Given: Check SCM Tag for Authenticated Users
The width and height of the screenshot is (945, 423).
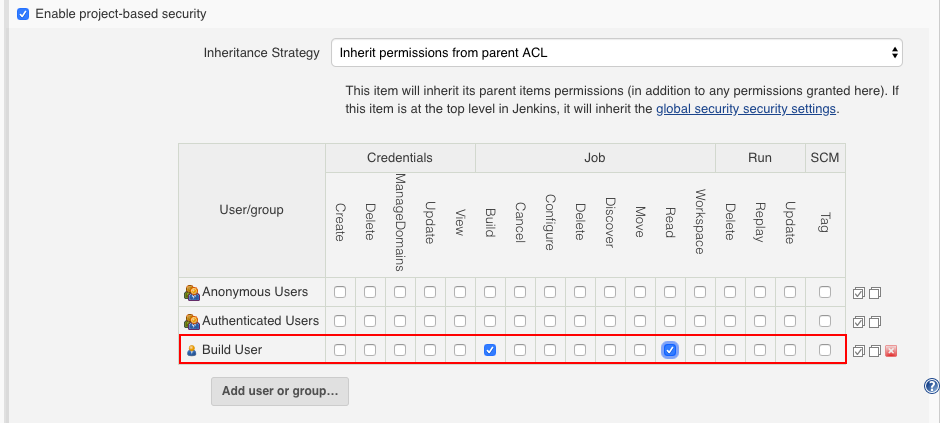Looking at the screenshot, I should 825,321.
